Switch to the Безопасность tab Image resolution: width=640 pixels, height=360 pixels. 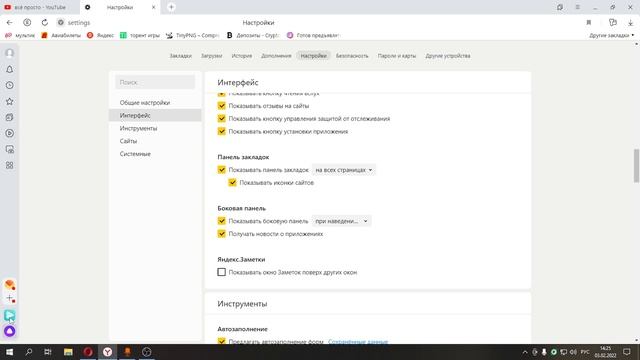[x=352, y=56]
